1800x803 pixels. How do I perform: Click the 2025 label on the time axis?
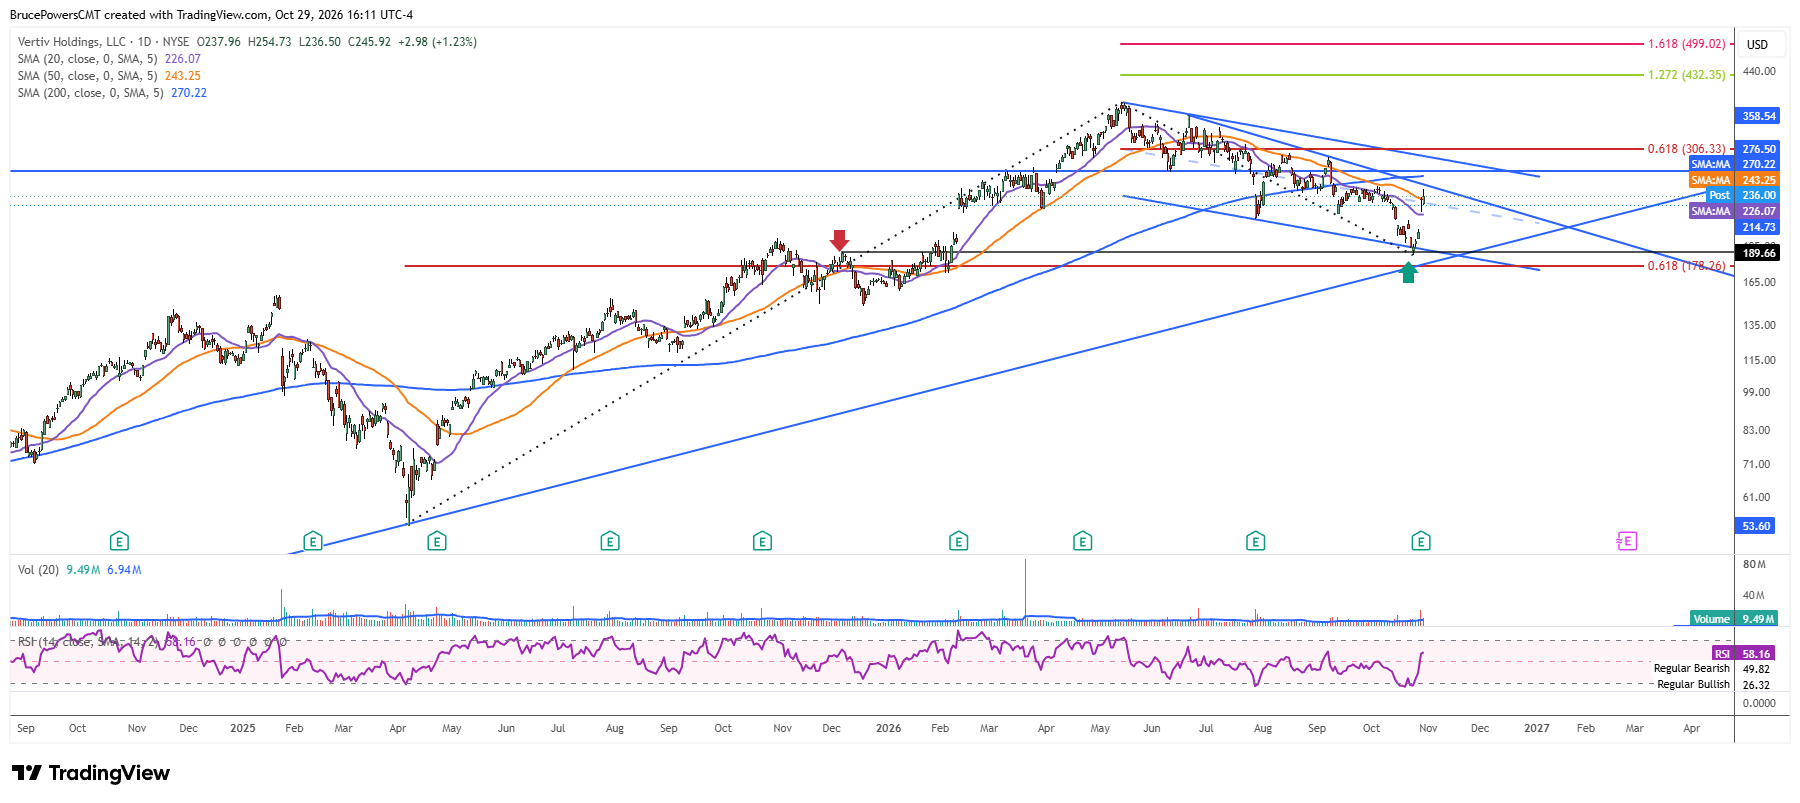243,728
